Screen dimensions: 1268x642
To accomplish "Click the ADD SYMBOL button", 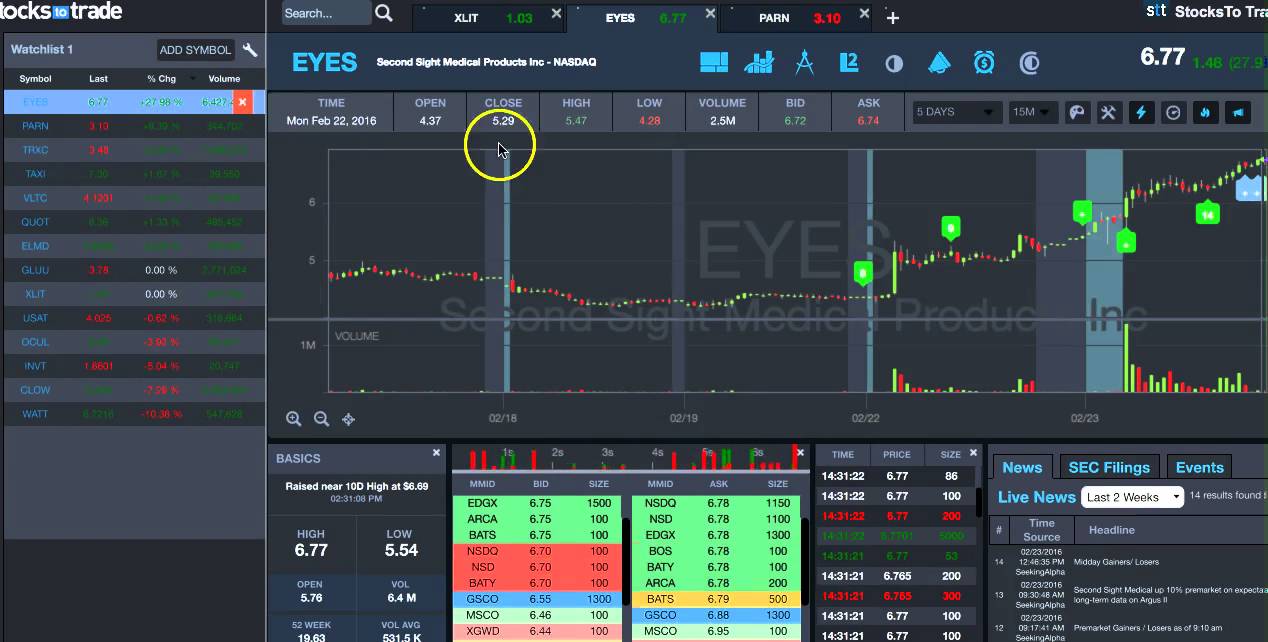I will click(x=196, y=50).
